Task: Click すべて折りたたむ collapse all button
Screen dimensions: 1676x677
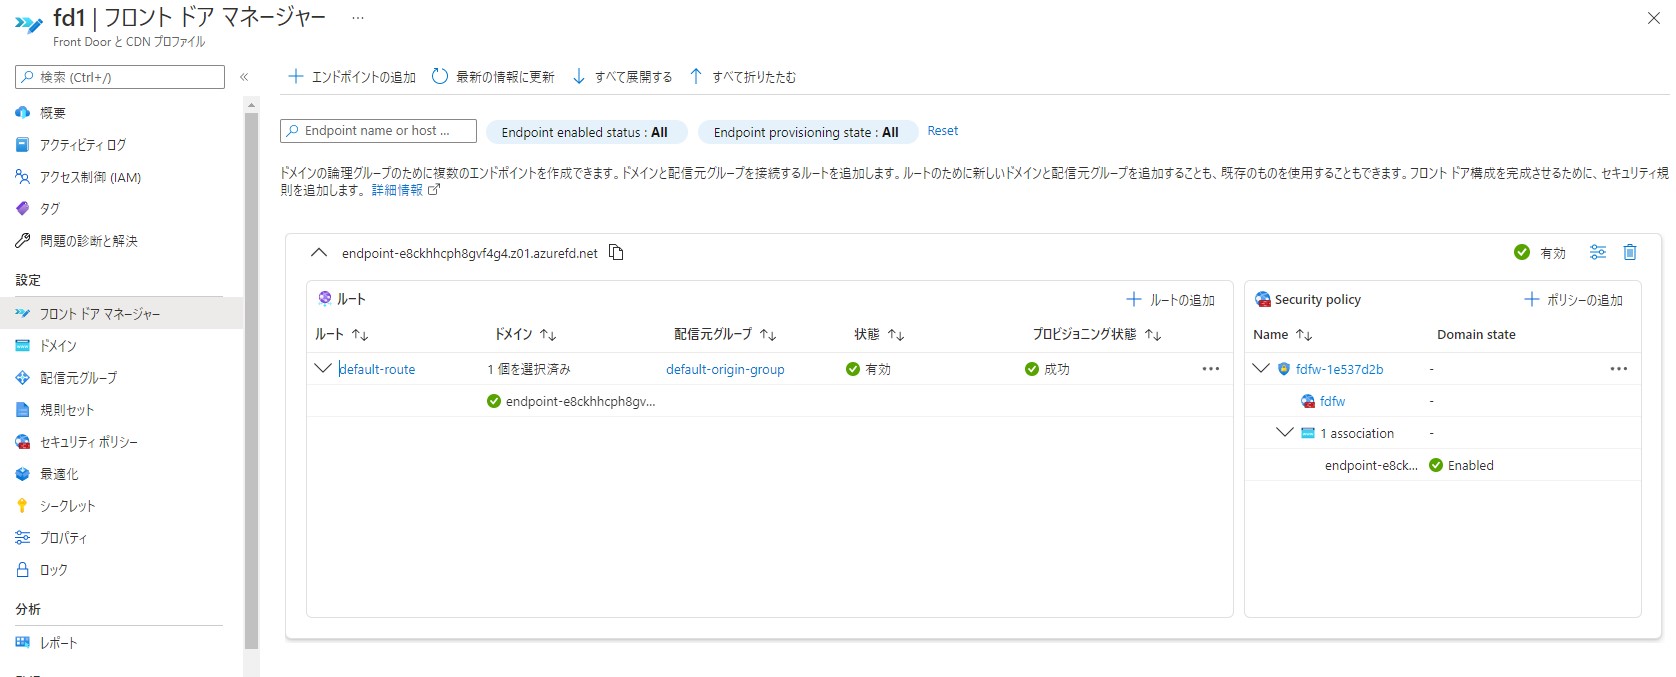Action: pyautogui.click(x=743, y=77)
